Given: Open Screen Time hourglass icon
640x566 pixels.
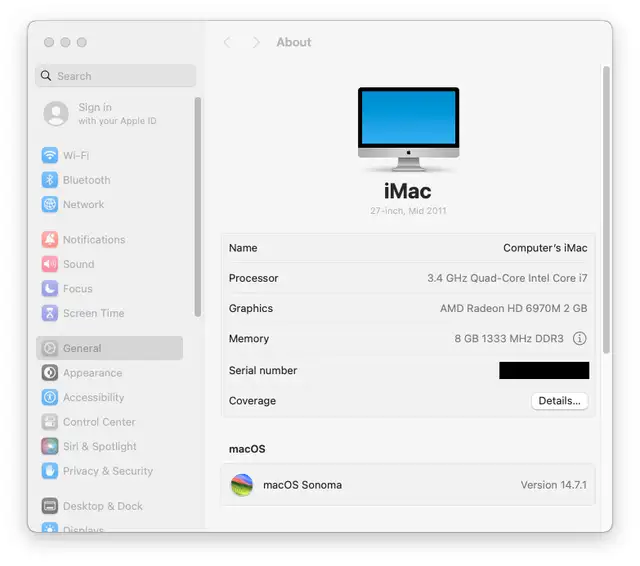Looking at the screenshot, I should [x=50, y=313].
